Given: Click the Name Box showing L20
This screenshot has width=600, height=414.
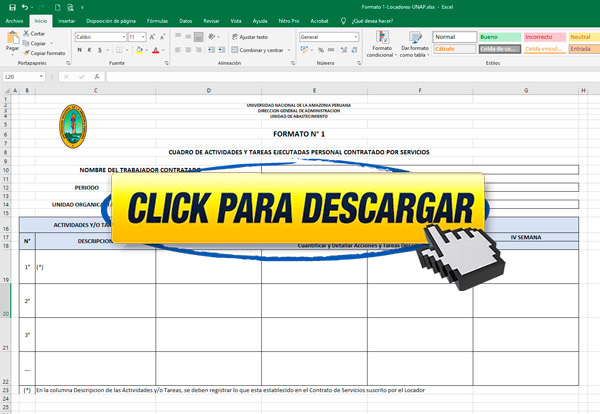Looking at the screenshot, I should [x=25, y=76].
